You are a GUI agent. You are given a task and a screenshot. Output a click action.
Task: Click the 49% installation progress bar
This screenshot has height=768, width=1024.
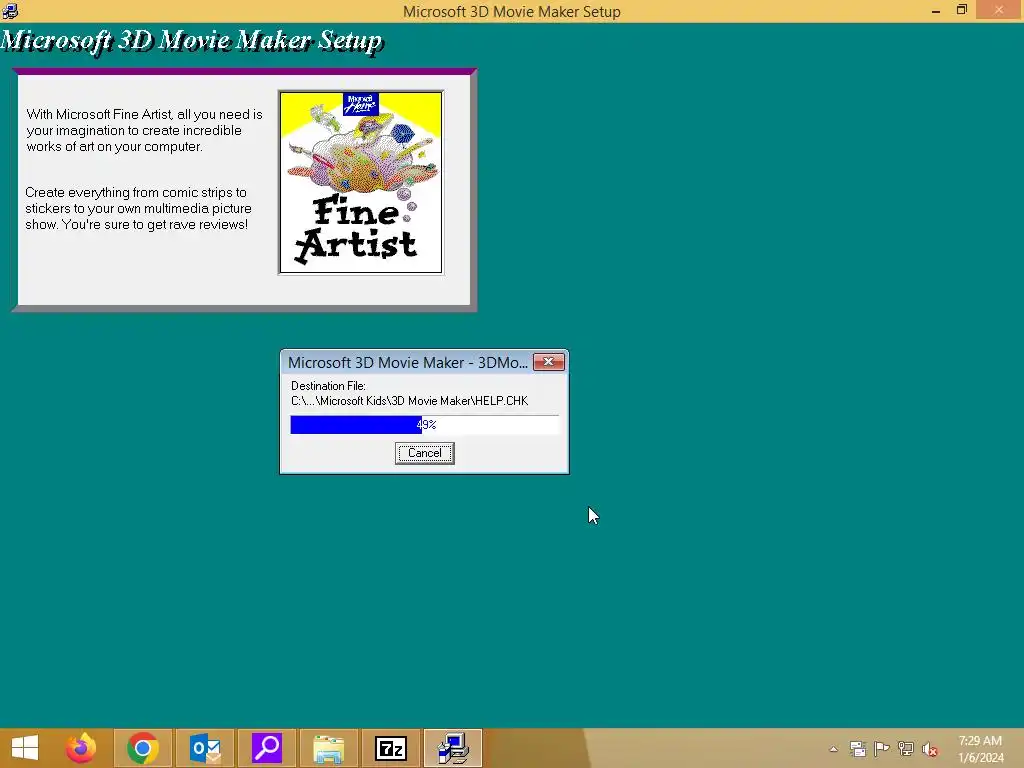click(424, 424)
